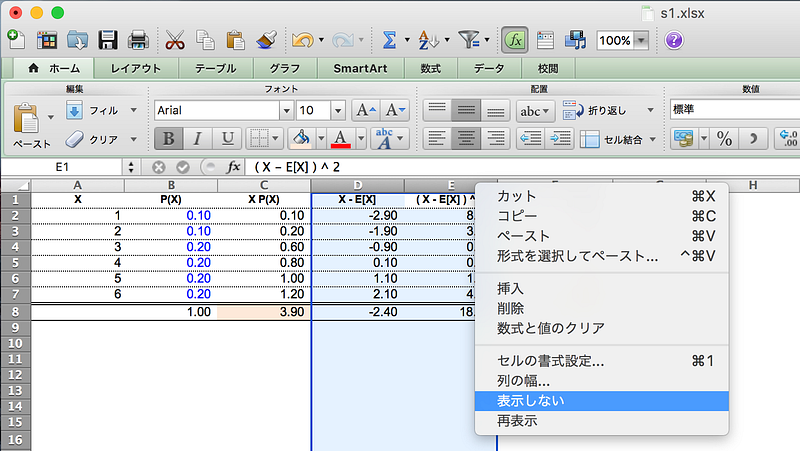Toggle middle vertical alignment
Viewport: 800px width, 451px height.
(x=466, y=110)
